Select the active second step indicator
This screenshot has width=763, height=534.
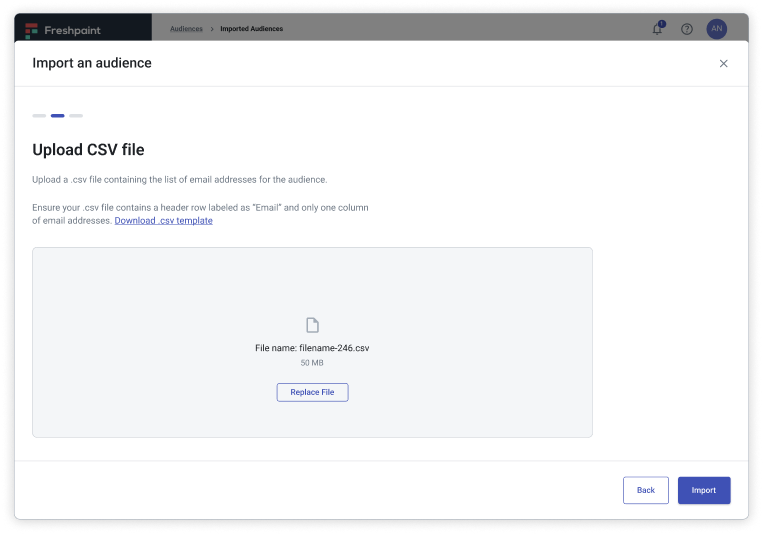pos(58,116)
